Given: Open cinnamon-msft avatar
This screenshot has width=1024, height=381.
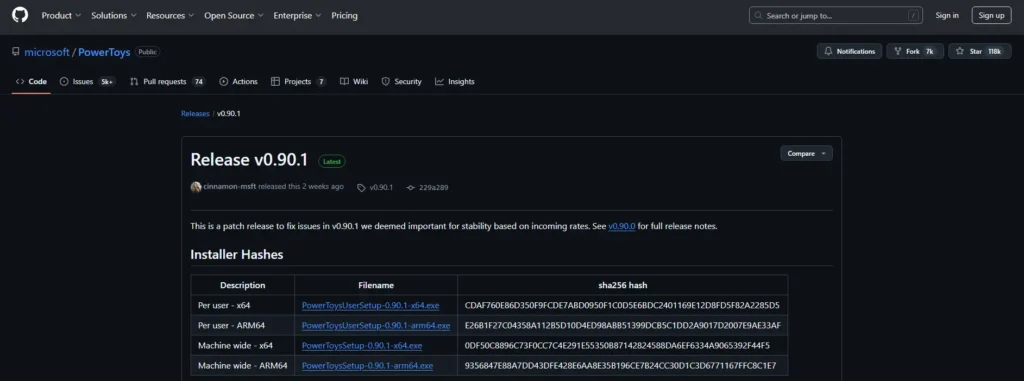Looking at the screenshot, I should click(196, 187).
